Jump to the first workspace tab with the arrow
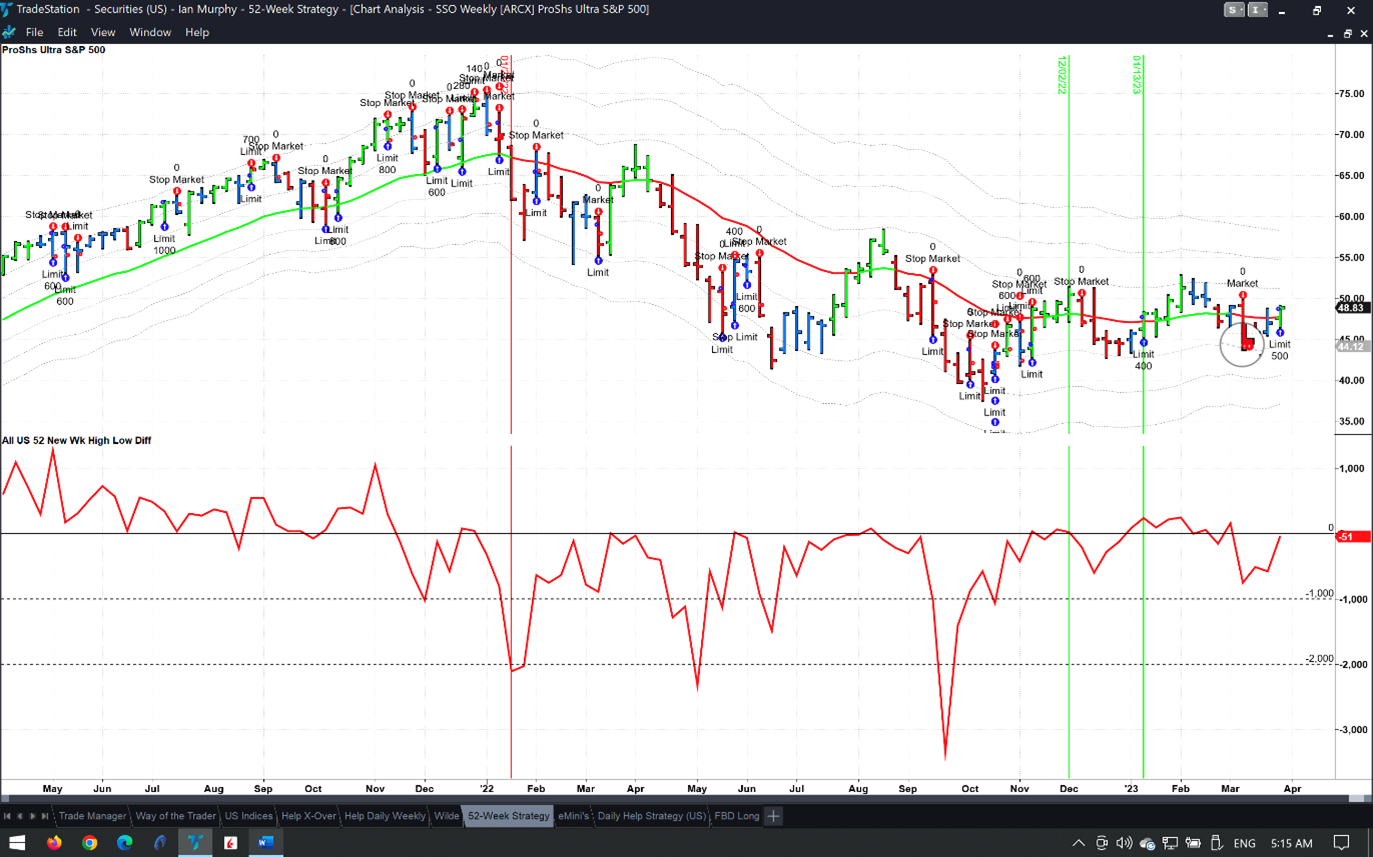Image resolution: width=1373 pixels, height=857 pixels. tap(8, 816)
